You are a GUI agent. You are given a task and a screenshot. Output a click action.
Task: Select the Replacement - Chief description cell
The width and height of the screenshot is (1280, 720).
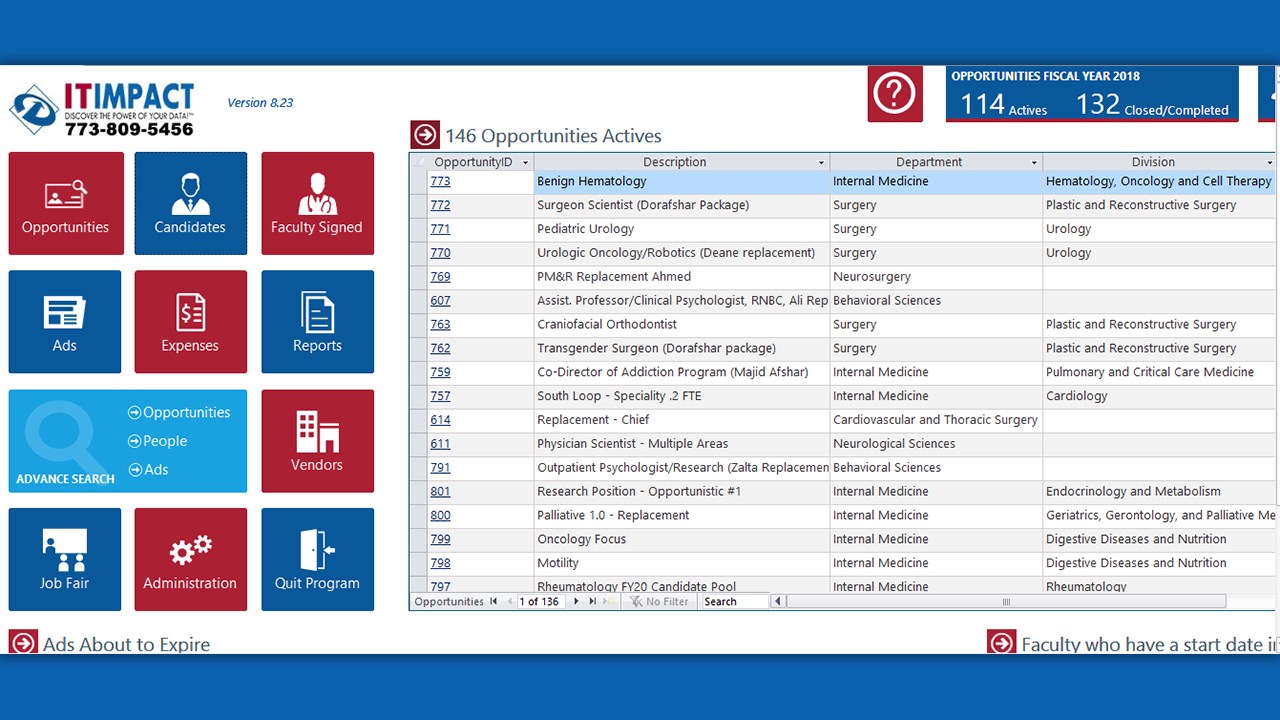682,421
